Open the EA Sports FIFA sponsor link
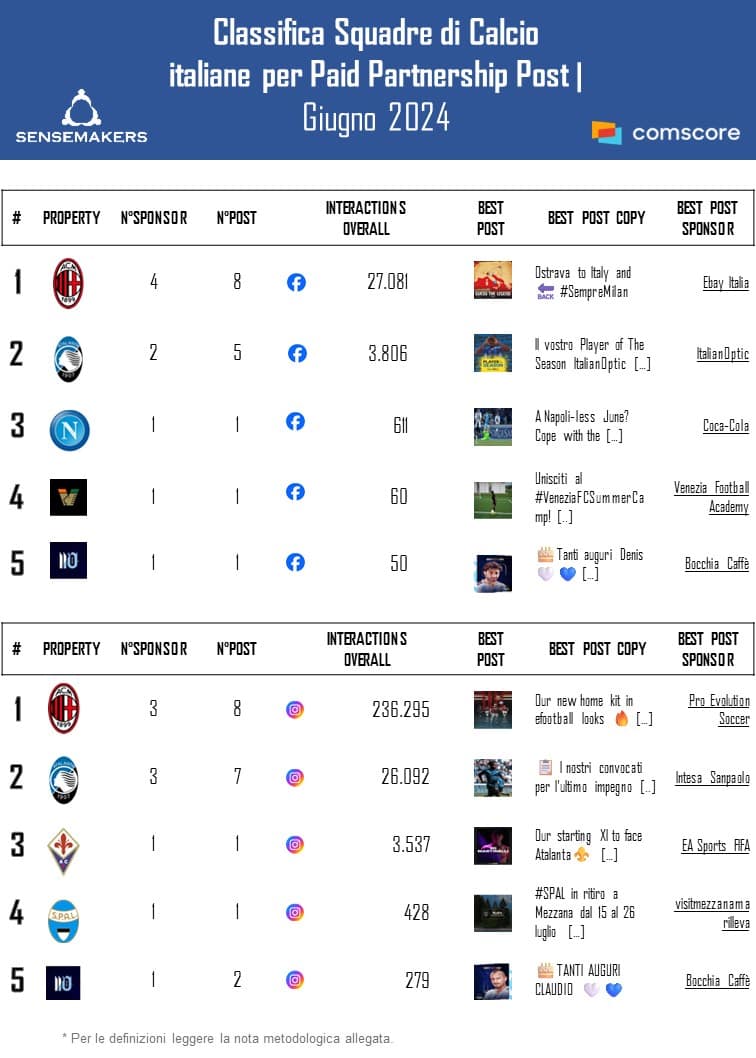The image size is (756, 1058). (x=715, y=846)
